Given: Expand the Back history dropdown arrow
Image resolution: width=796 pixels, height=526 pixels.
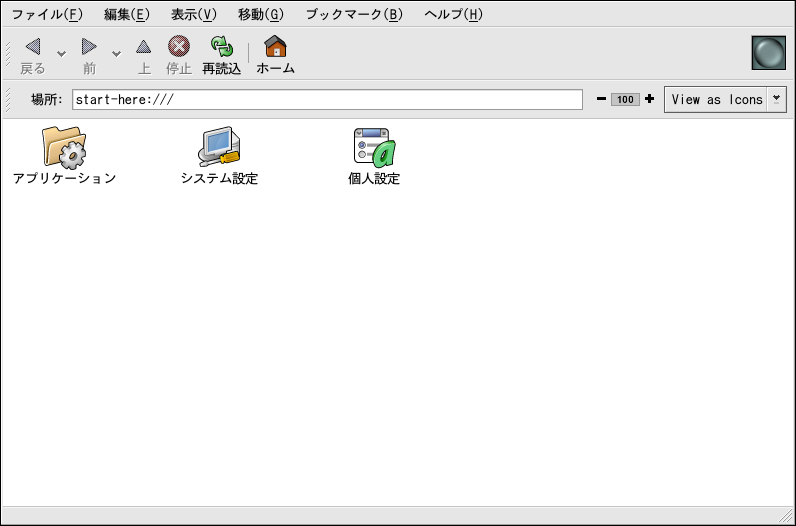Looking at the screenshot, I should pos(61,54).
